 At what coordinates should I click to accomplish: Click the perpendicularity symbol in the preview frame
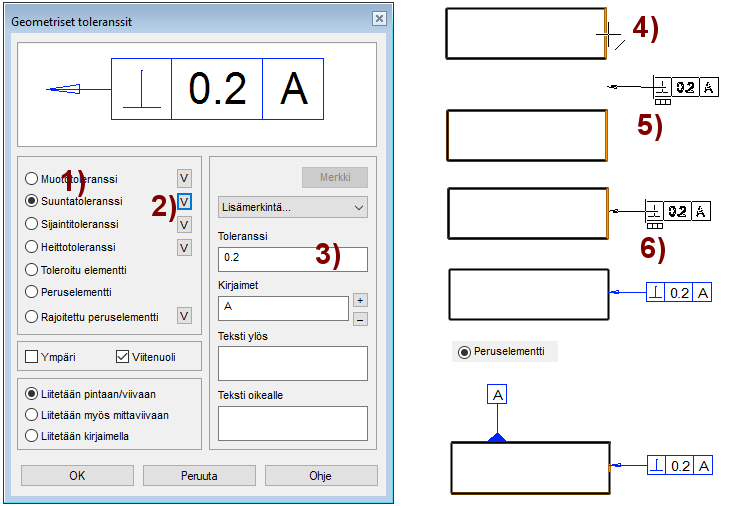[141, 90]
